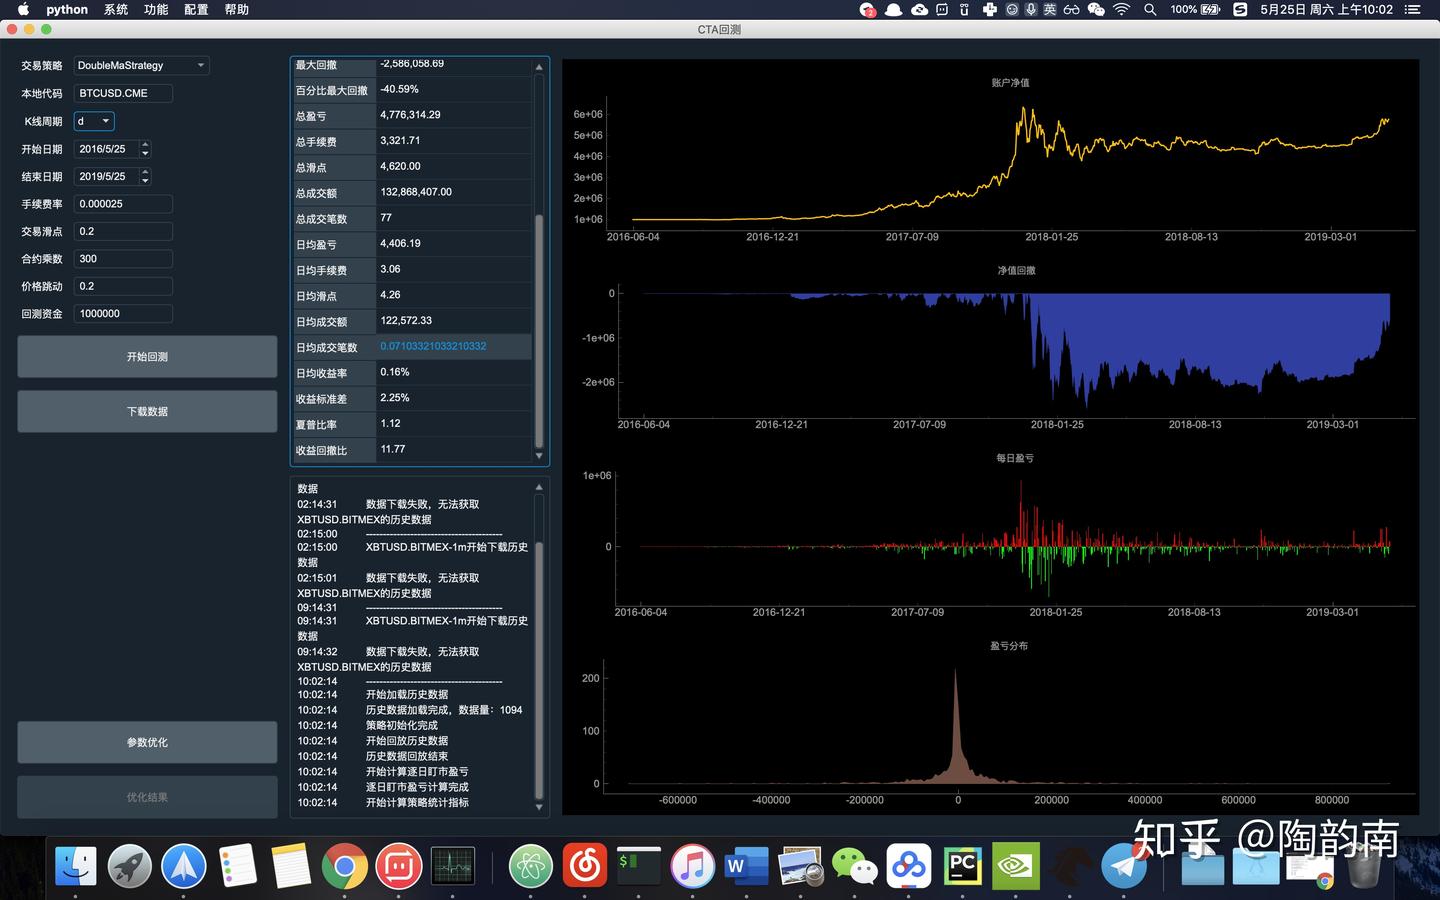This screenshot has height=900, width=1440.
Task: Increase the 开始日期 with up arrow
Action: [x=145, y=145]
